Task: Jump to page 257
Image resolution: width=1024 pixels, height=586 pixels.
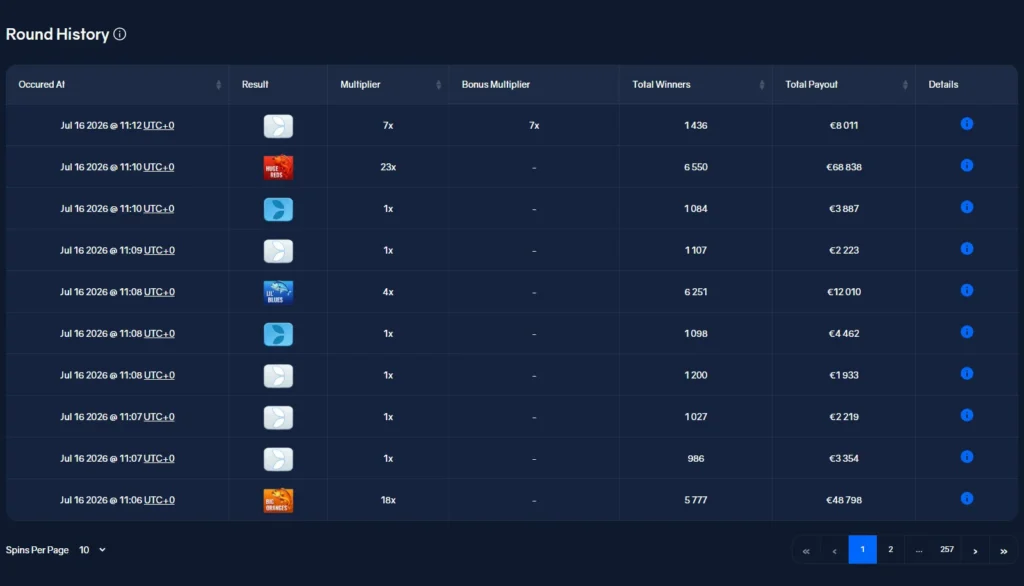Action: 947,549
